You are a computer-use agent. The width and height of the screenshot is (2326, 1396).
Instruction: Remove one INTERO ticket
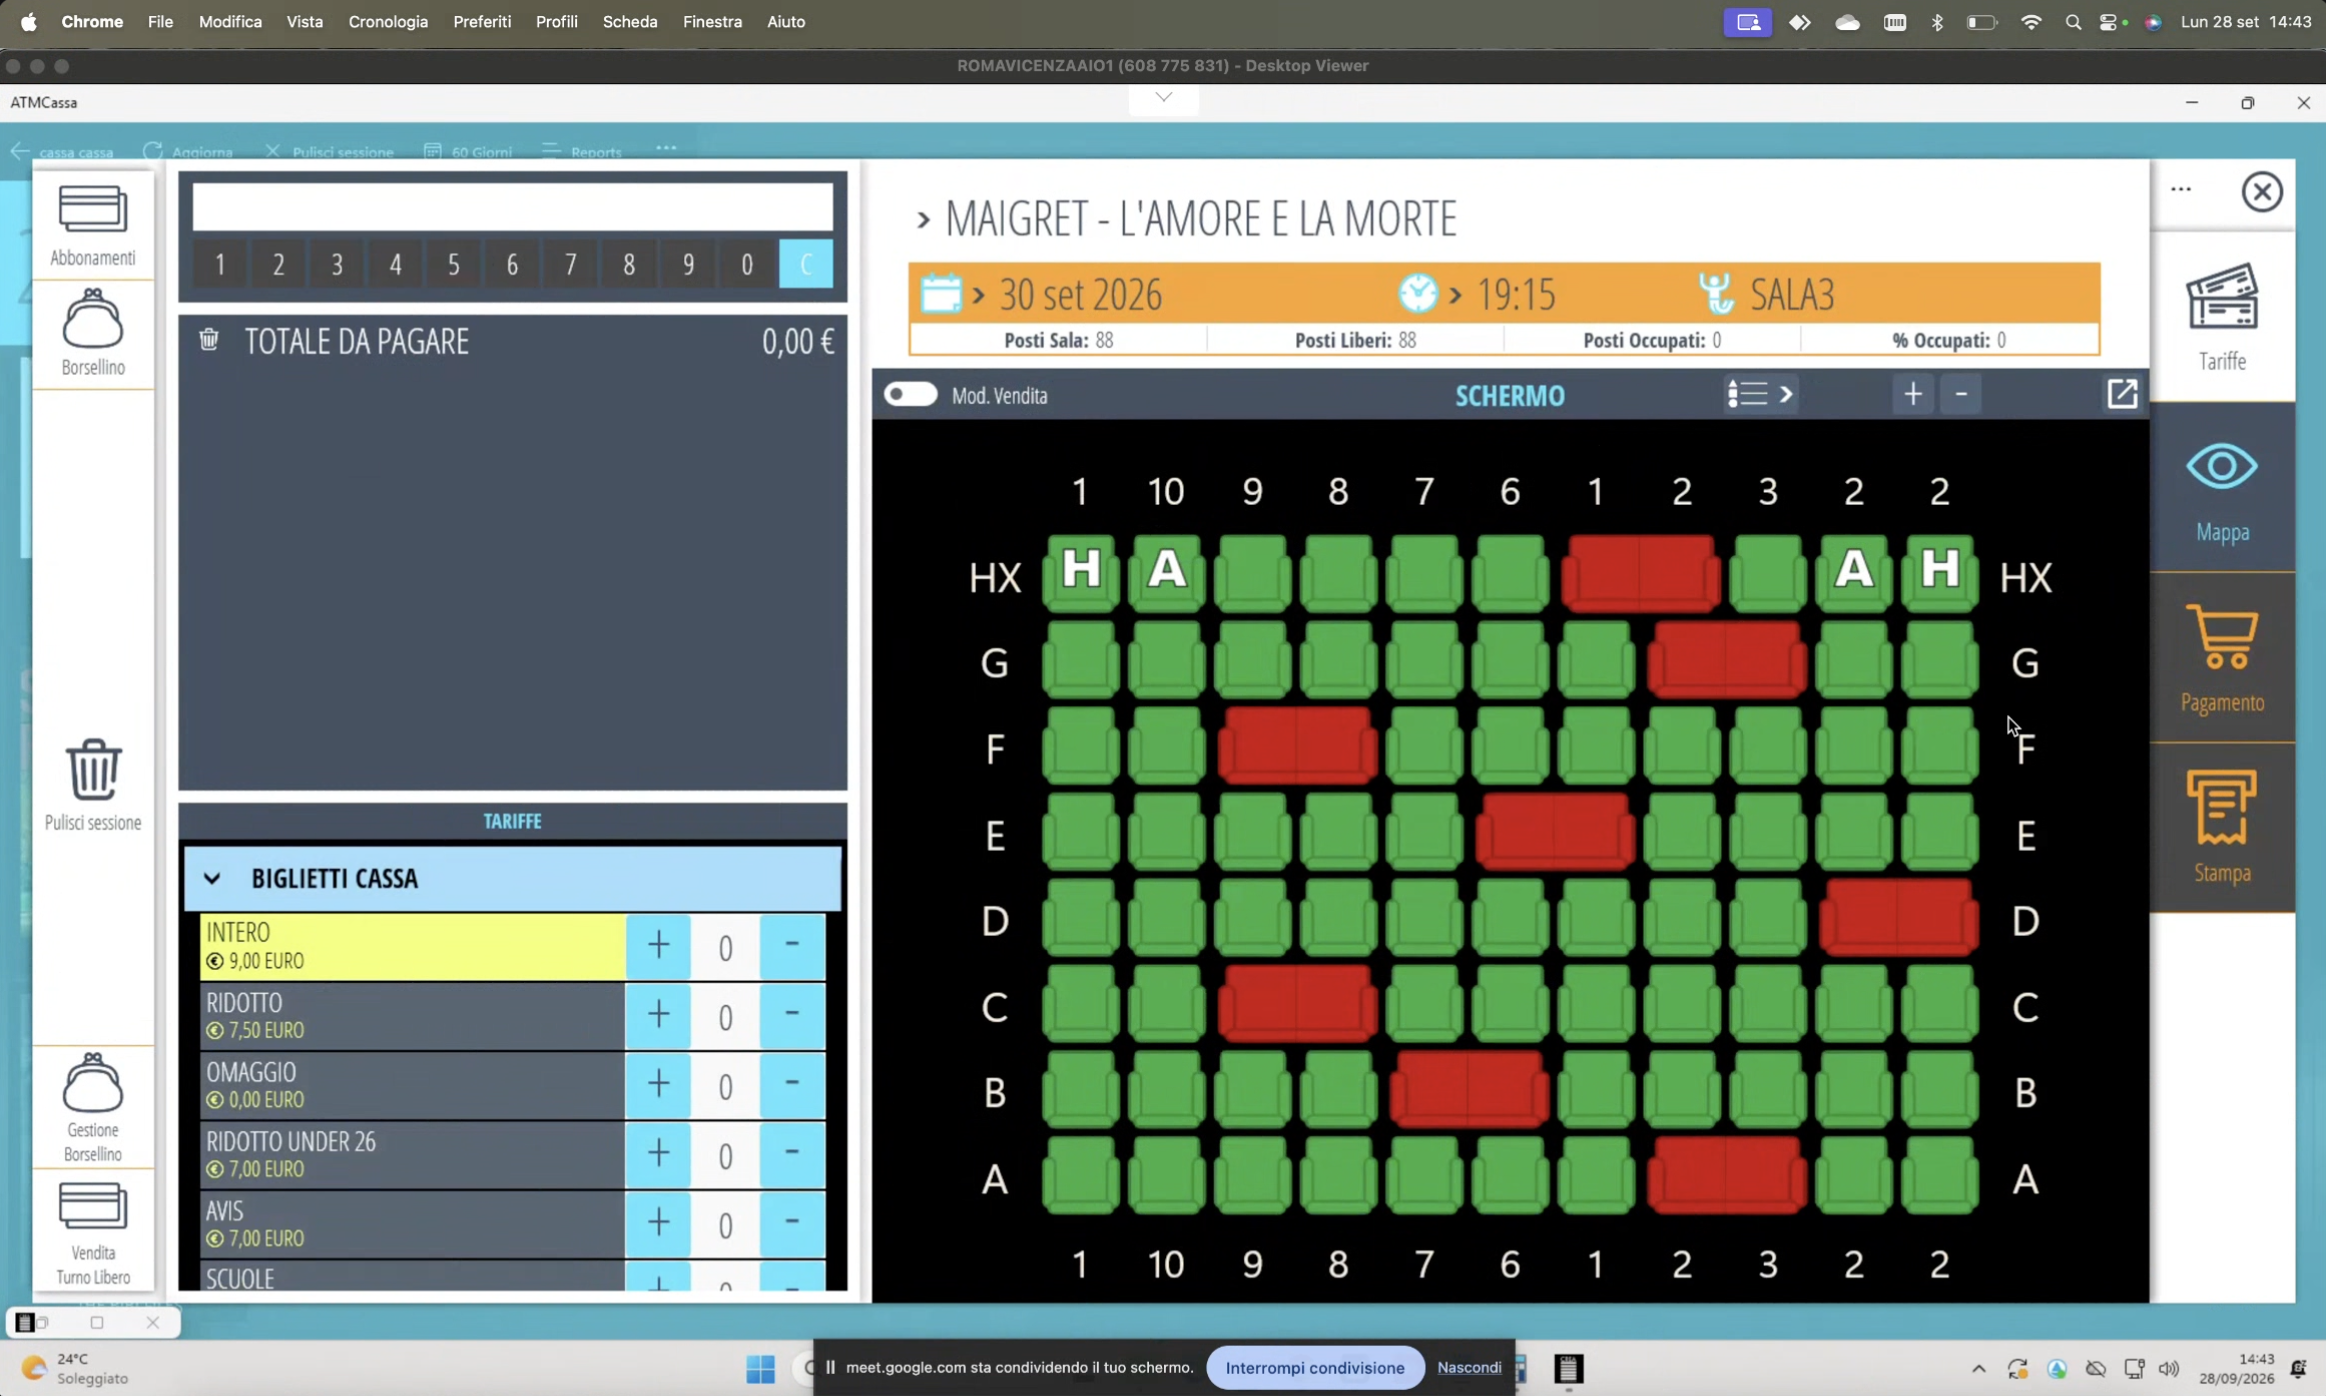792,946
